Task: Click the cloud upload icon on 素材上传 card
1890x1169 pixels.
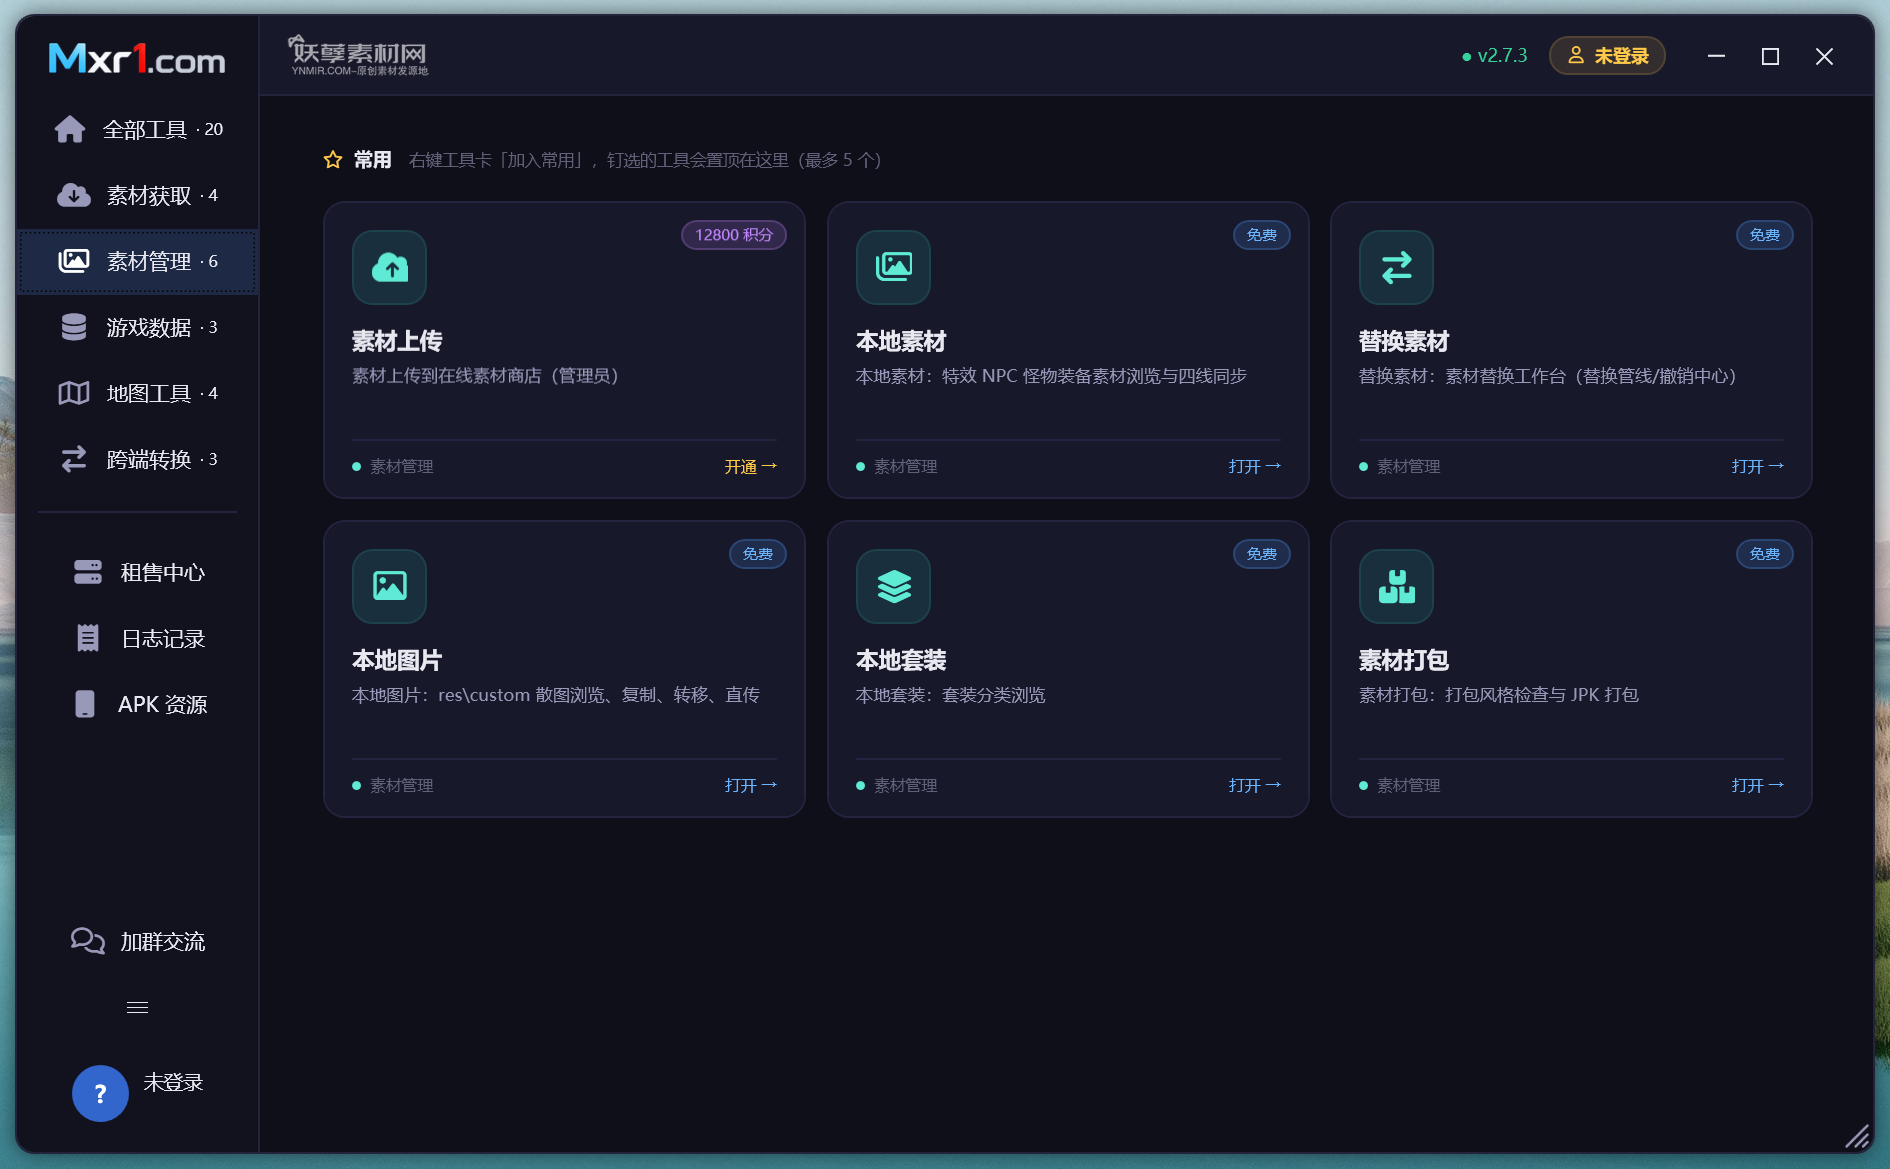Action: (389, 267)
